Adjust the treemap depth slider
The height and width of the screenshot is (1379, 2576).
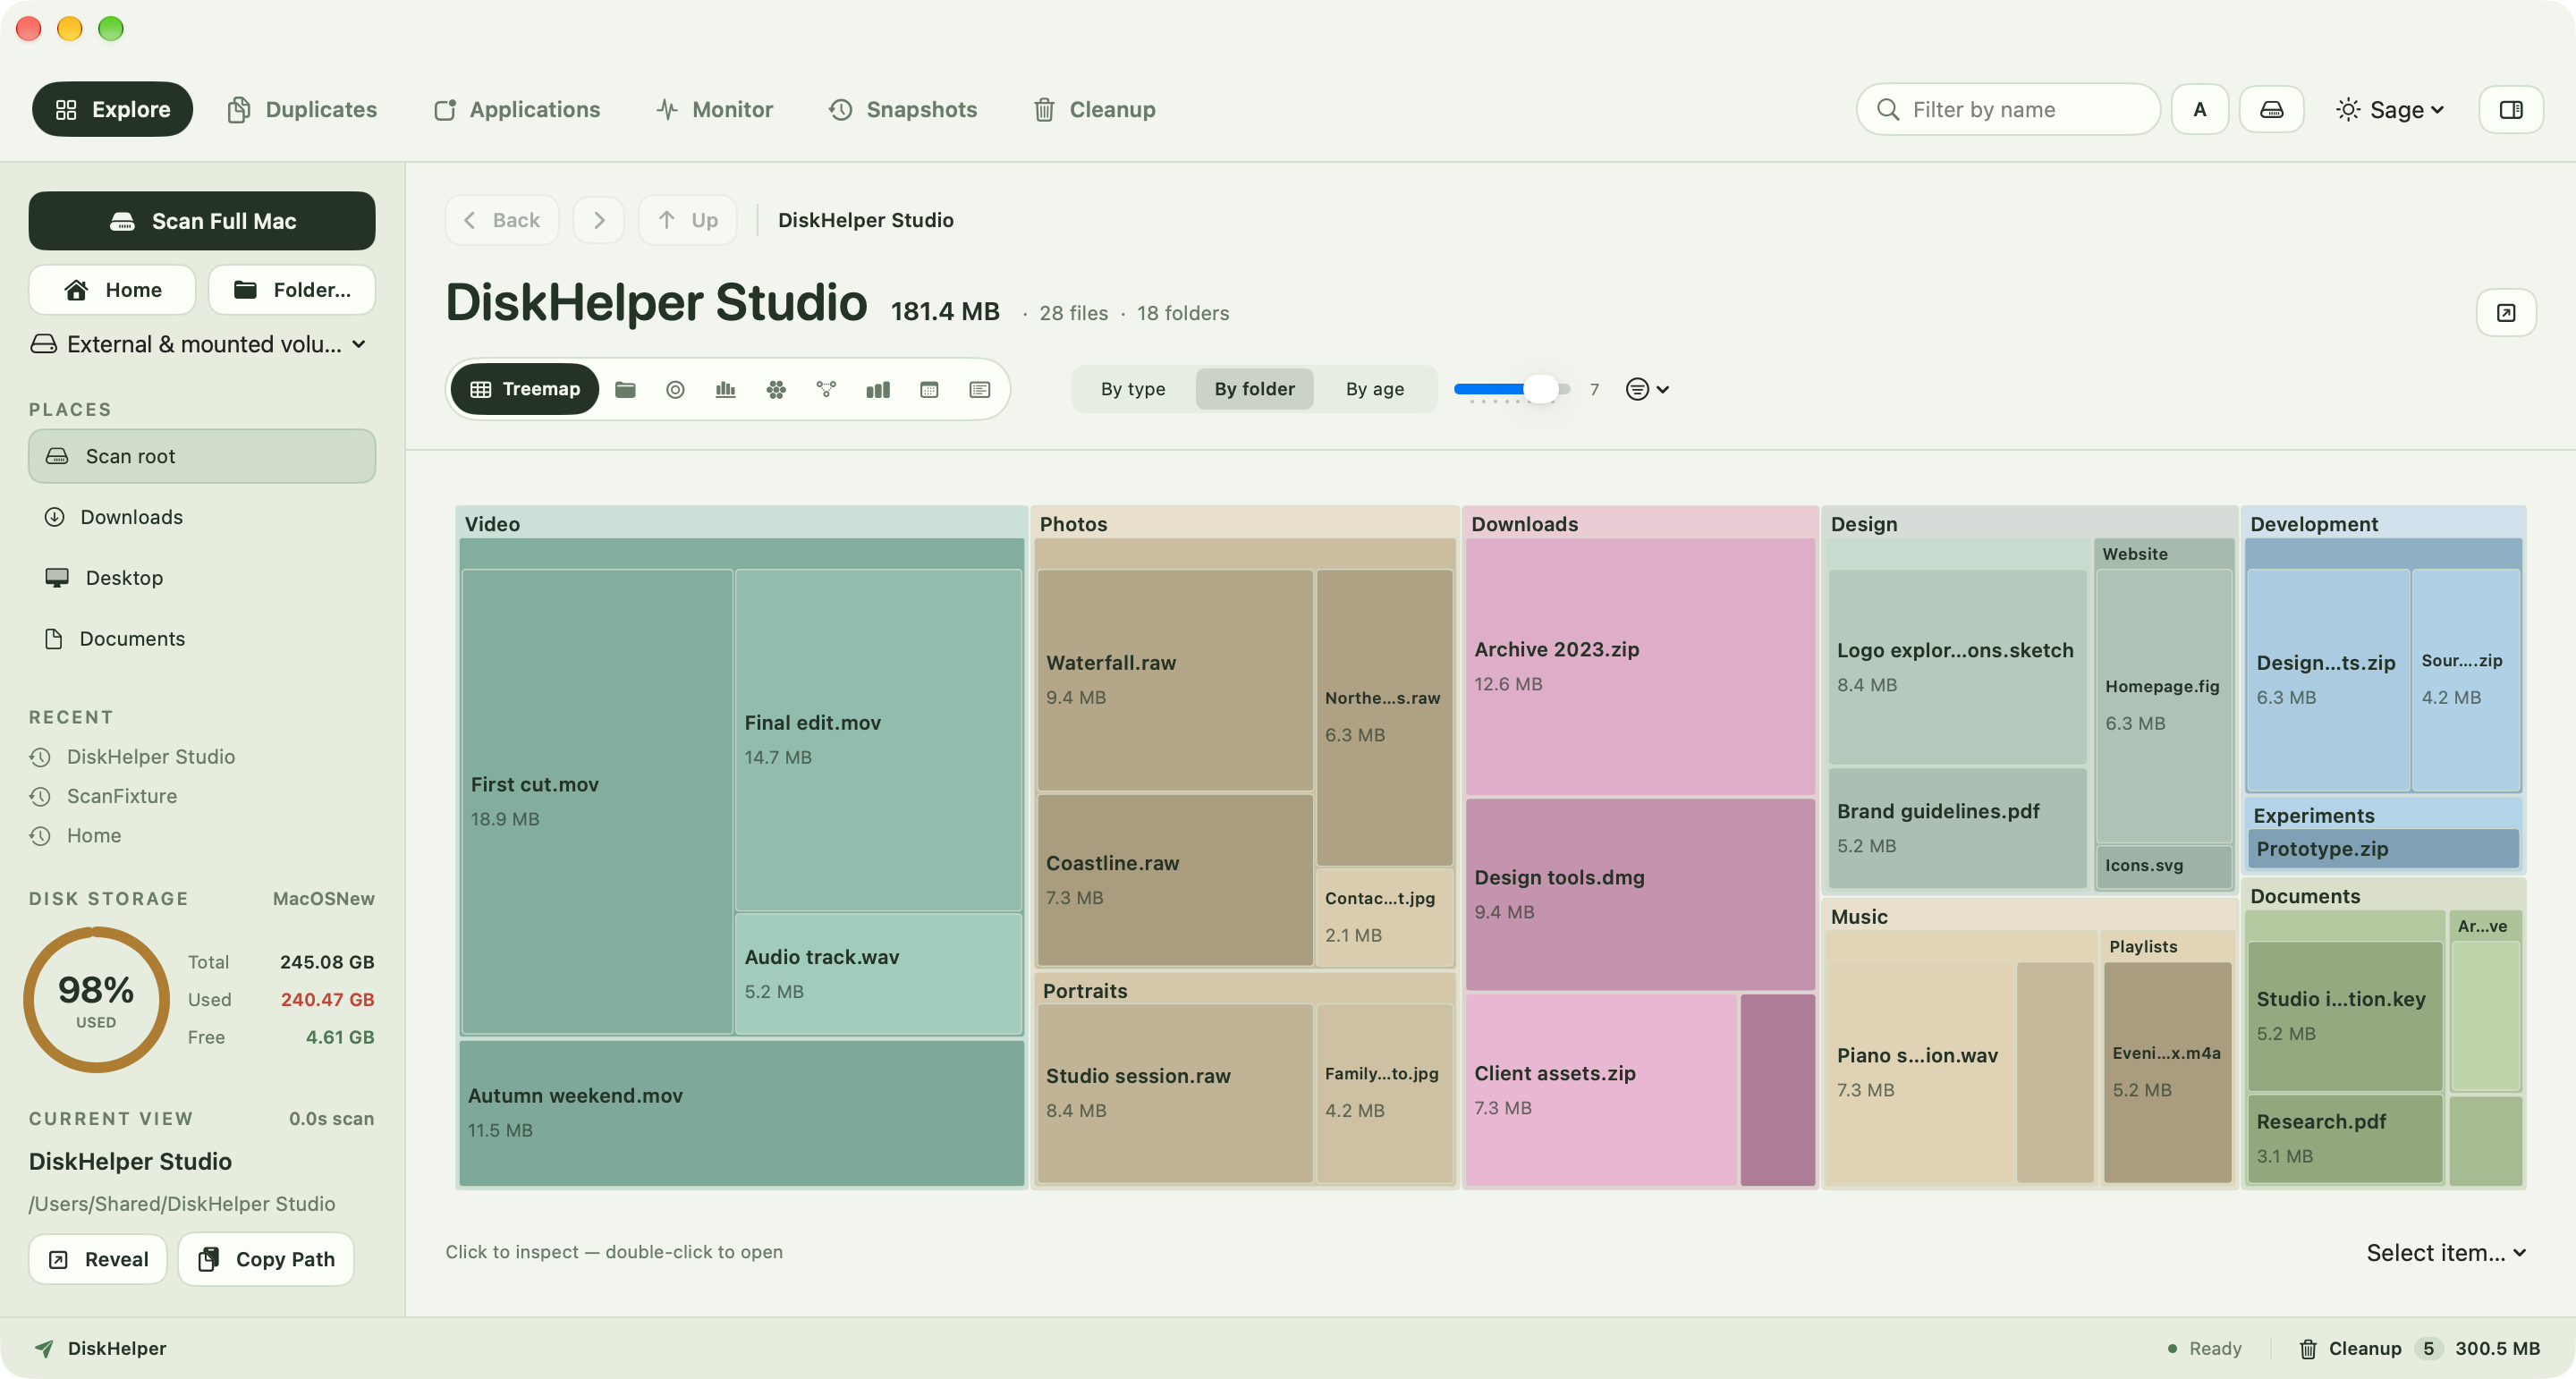coord(1512,389)
